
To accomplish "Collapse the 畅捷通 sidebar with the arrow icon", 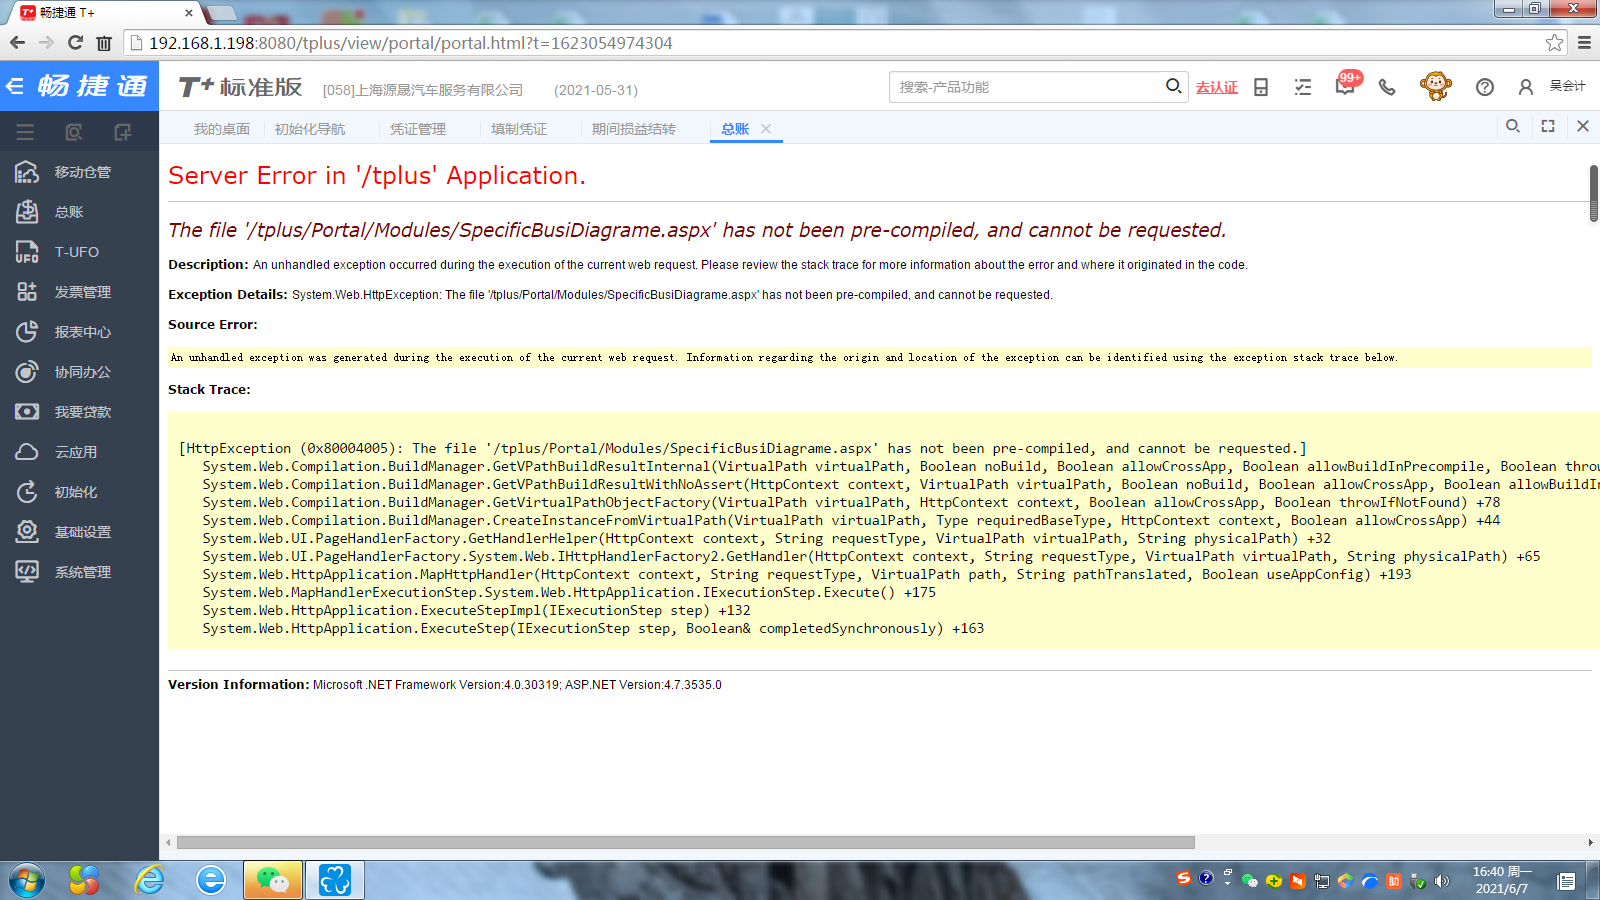I will pyautogui.click(x=15, y=87).
